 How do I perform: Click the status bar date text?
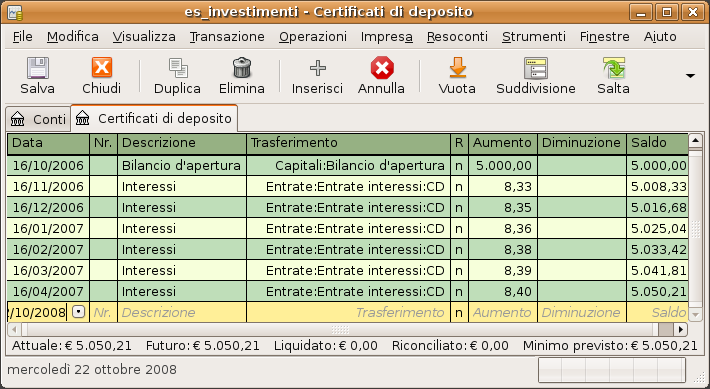[92, 370]
